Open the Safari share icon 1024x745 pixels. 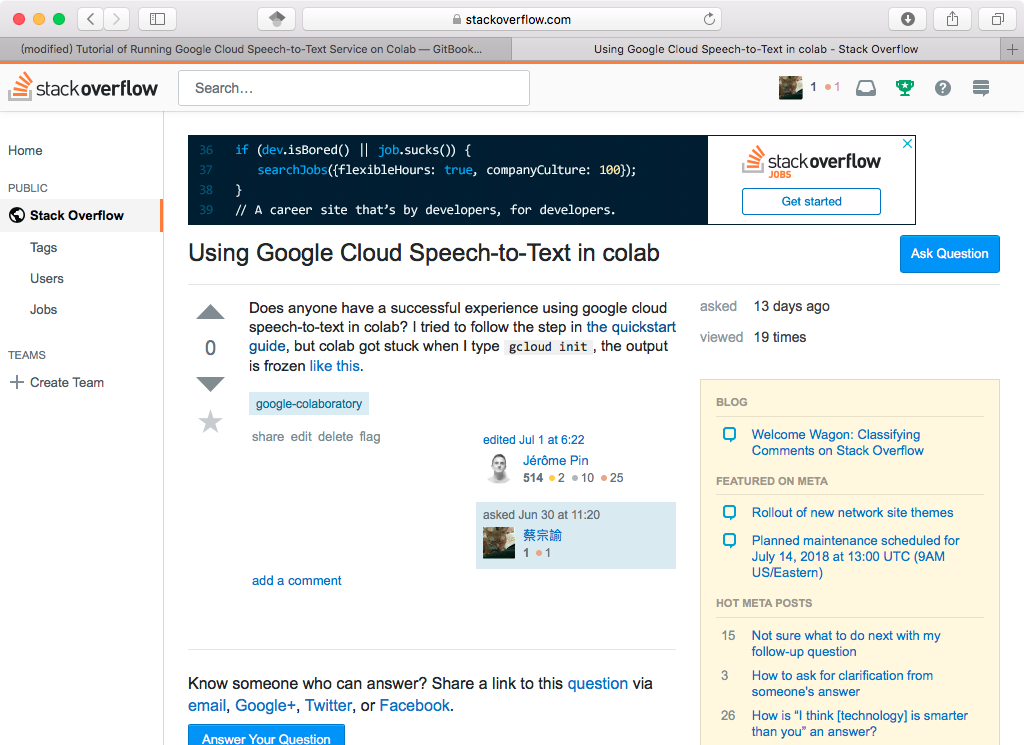click(x=953, y=19)
